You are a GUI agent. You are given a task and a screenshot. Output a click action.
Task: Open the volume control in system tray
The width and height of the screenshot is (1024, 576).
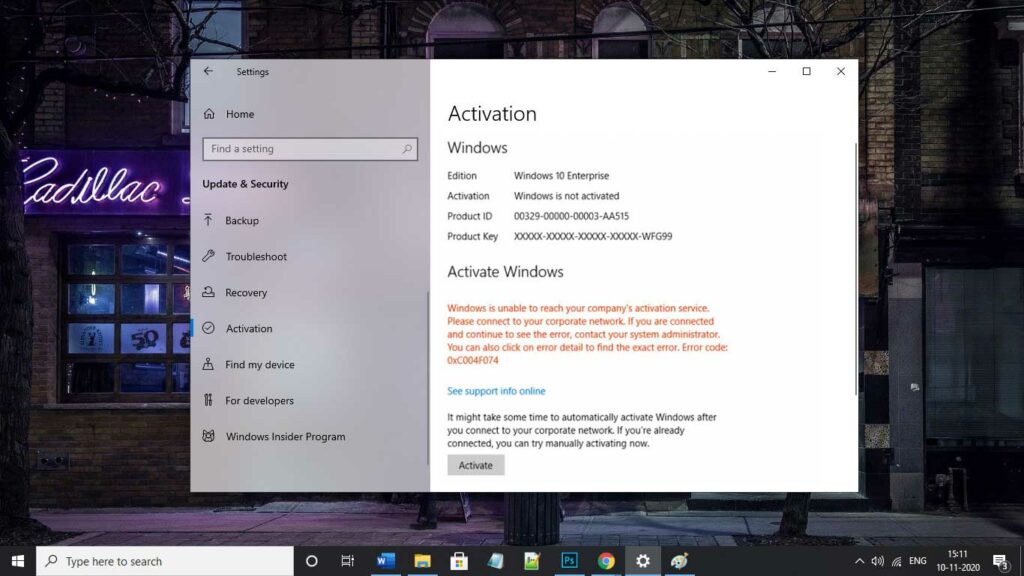point(878,561)
